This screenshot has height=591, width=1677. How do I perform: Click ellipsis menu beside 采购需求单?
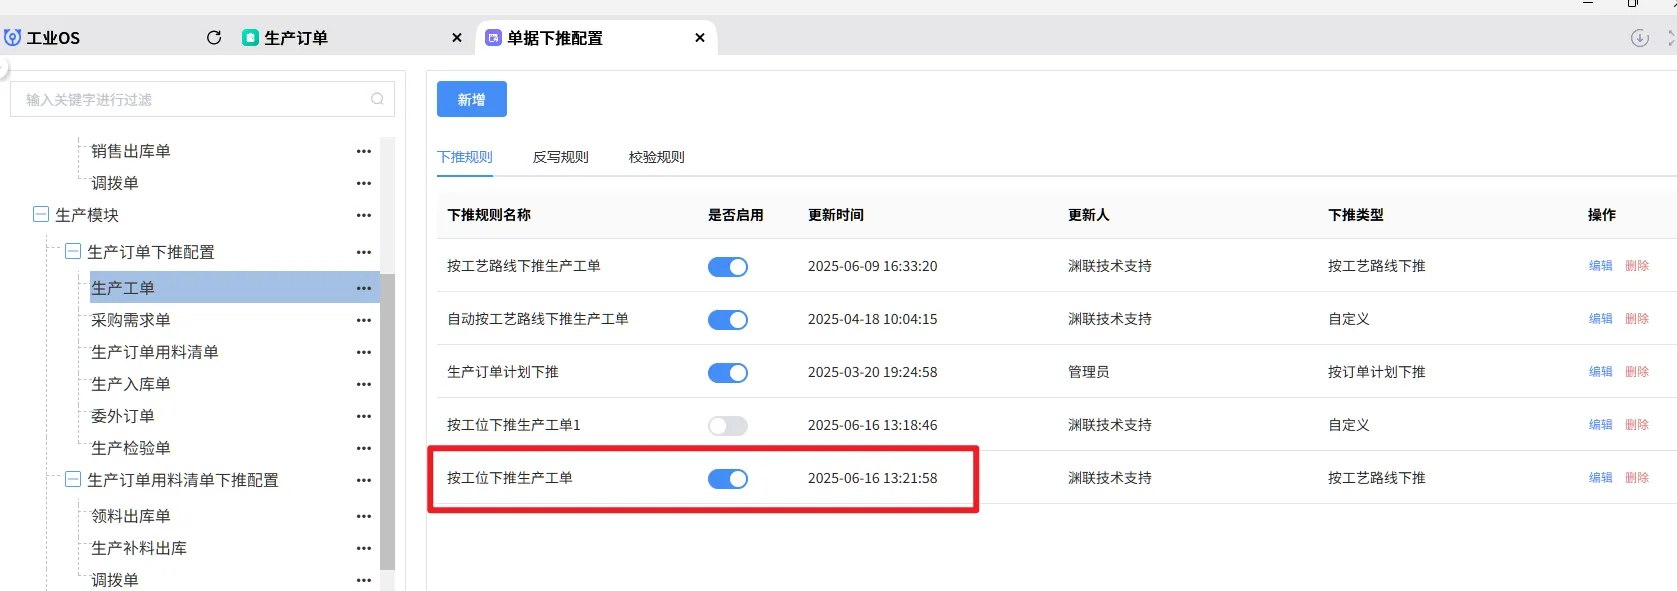point(363,320)
